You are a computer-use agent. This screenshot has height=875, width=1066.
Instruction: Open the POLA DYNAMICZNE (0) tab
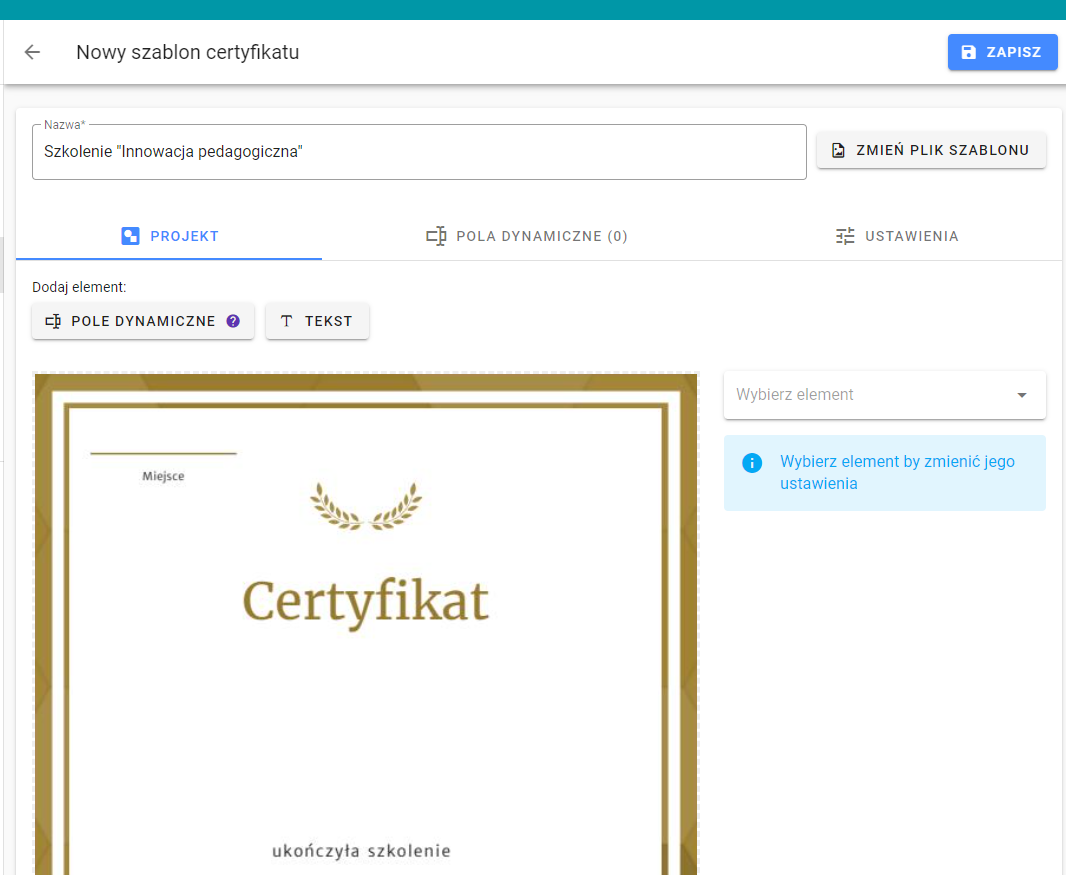(527, 236)
